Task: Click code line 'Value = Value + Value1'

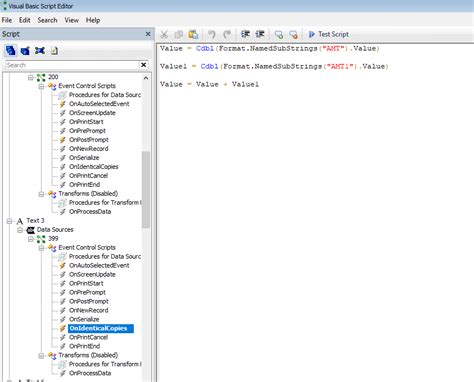Action: (x=209, y=84)
